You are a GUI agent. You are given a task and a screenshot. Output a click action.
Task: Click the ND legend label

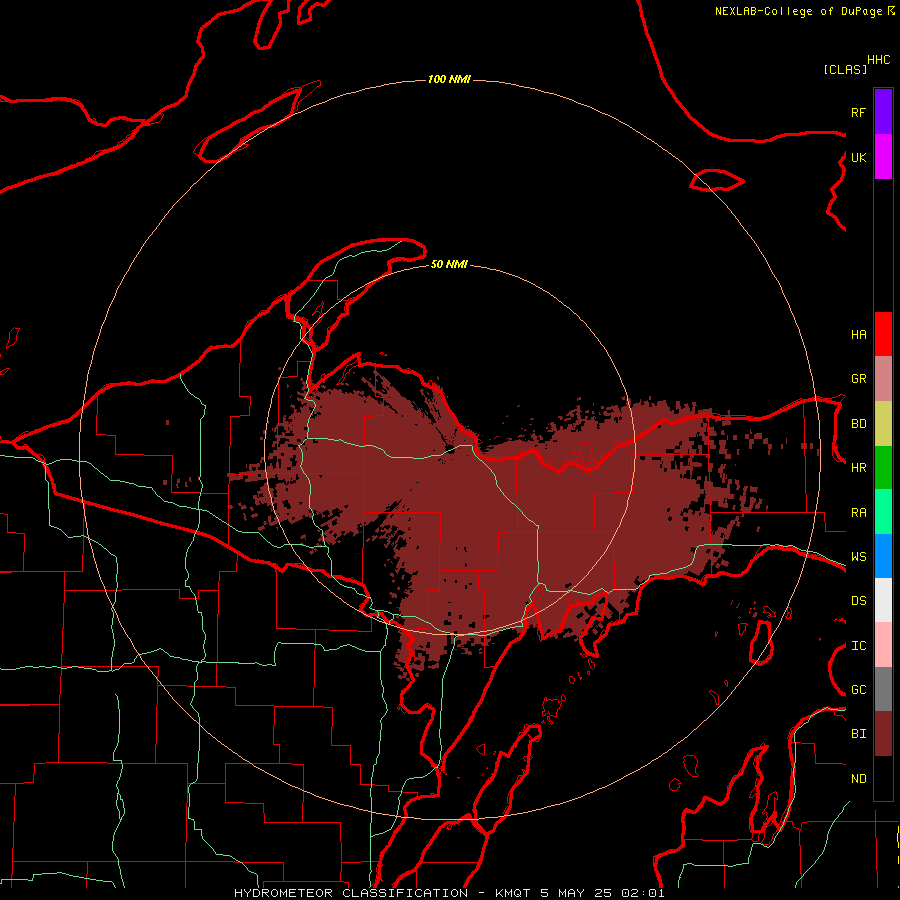click(858, 779)
